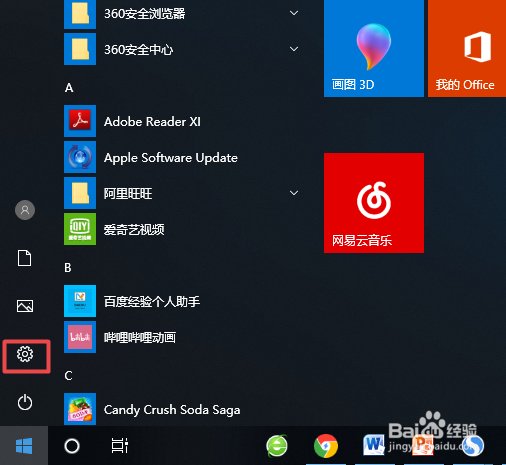Click the Windows Start button
This screenshot has height=465, width=506.
[24, 446]
